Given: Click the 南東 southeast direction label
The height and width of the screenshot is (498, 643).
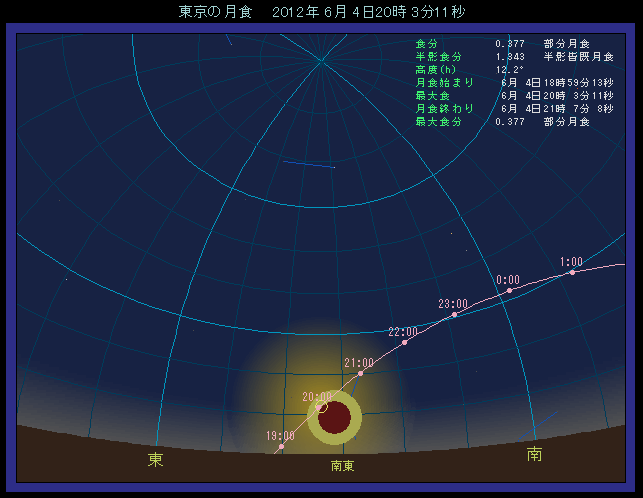Looking at the screenshot, I should pyautogui.click(x=342, y=466).
